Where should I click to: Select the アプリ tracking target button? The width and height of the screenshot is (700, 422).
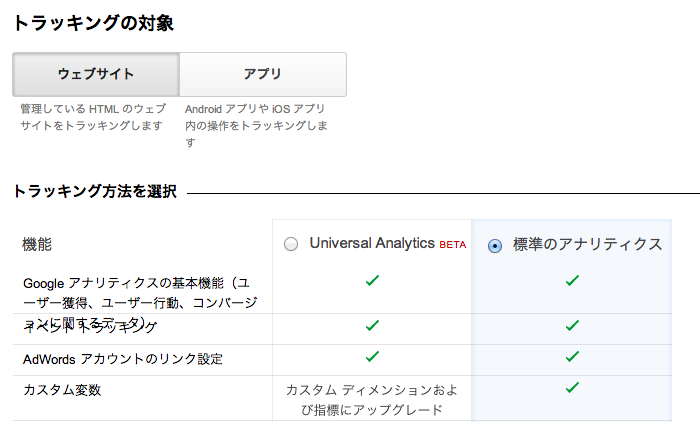tap(263, 74)
